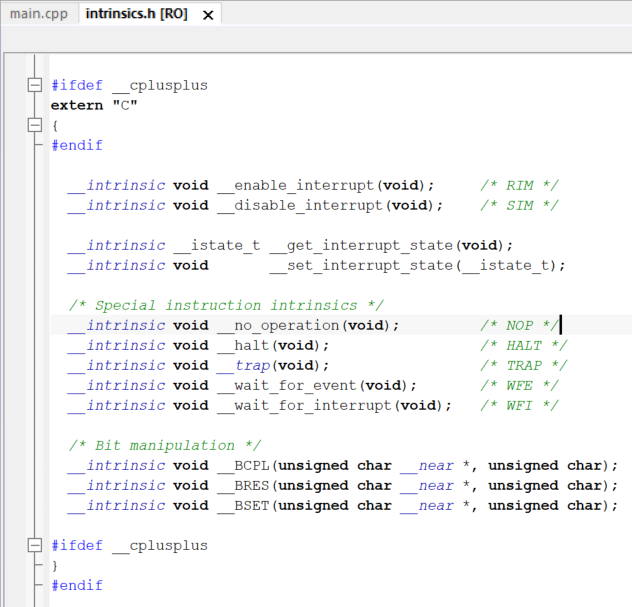Click the __set_interrupt_state function name

[x=362, y=265]
